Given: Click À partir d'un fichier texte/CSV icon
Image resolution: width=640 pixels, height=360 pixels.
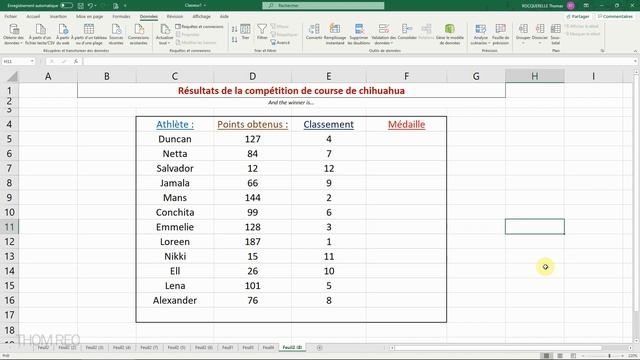Looking at the screenshot, I should click(40, 34).
